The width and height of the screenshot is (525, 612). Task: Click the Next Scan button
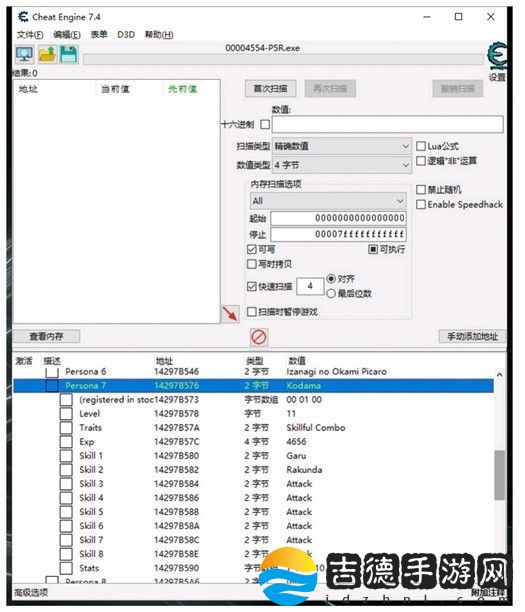point(330,89)
